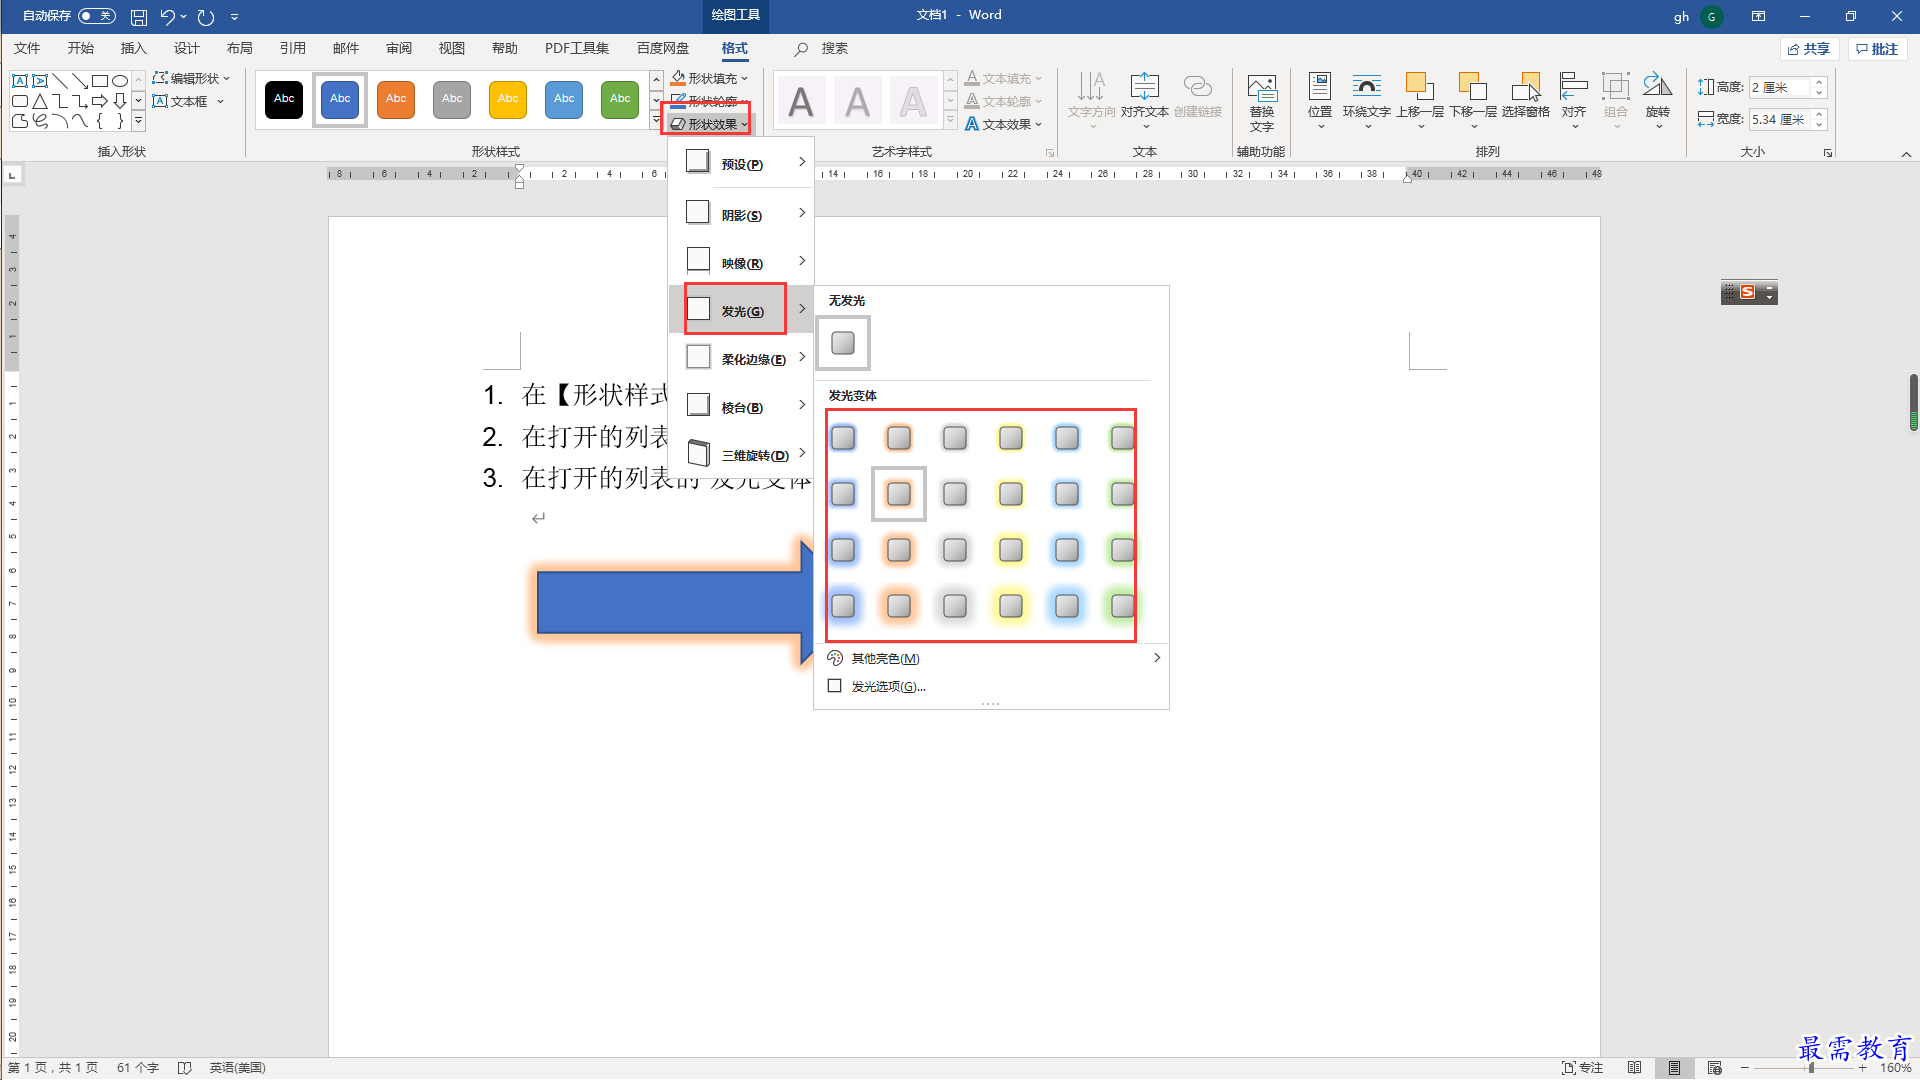Switch to the 设计 ribbon tab

[x=186, y=48]
